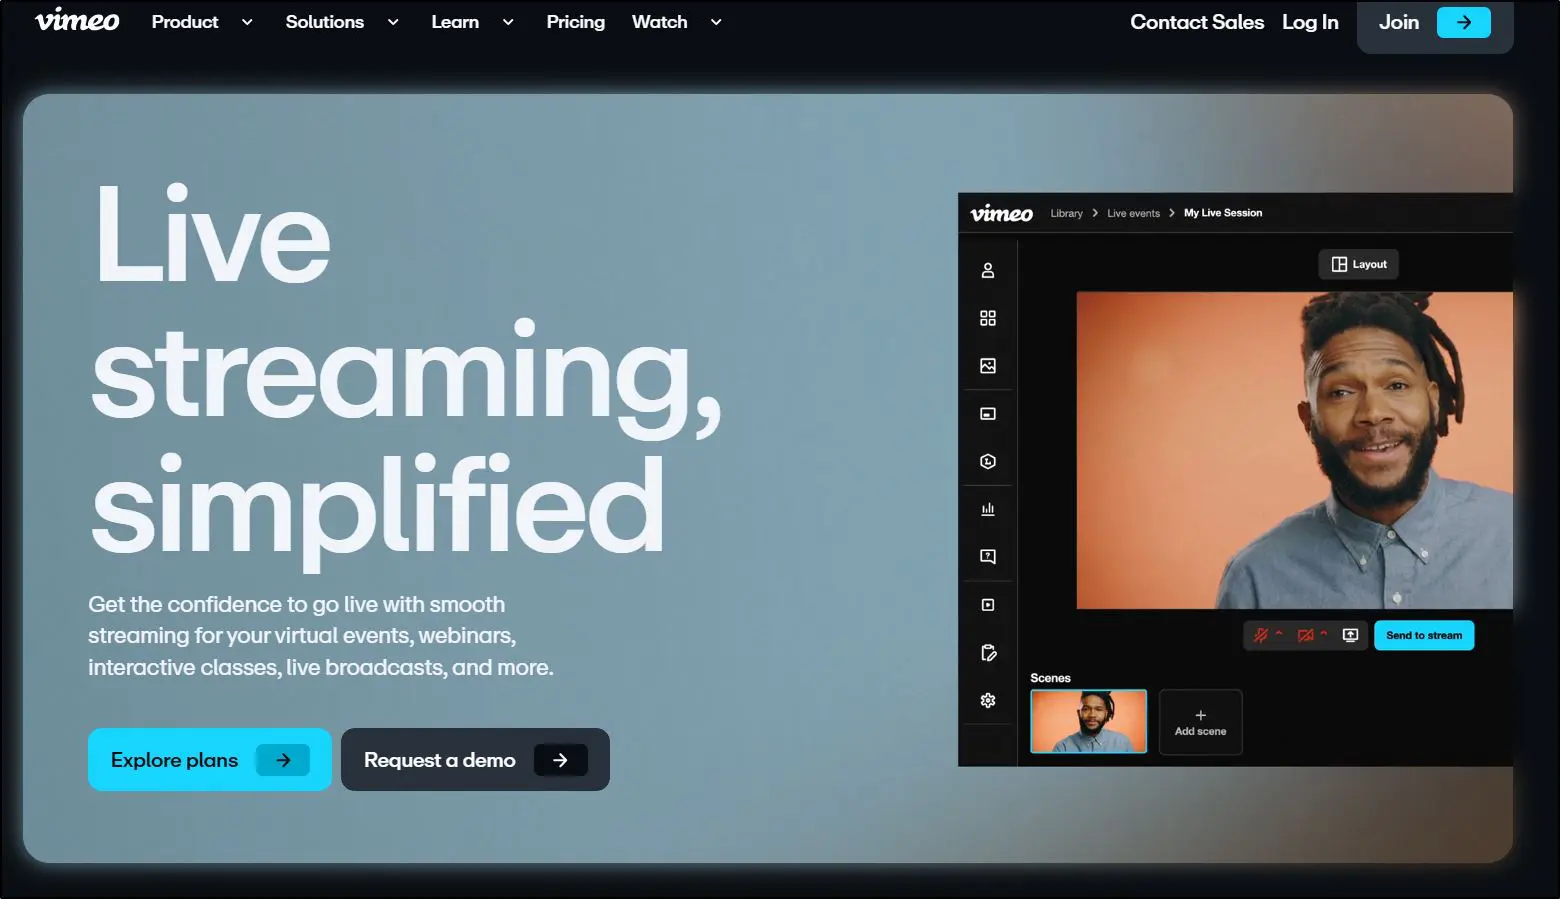Expand the Product dropdown menu
Viewport: 1560px width, 899px height.
pos(201,22)
